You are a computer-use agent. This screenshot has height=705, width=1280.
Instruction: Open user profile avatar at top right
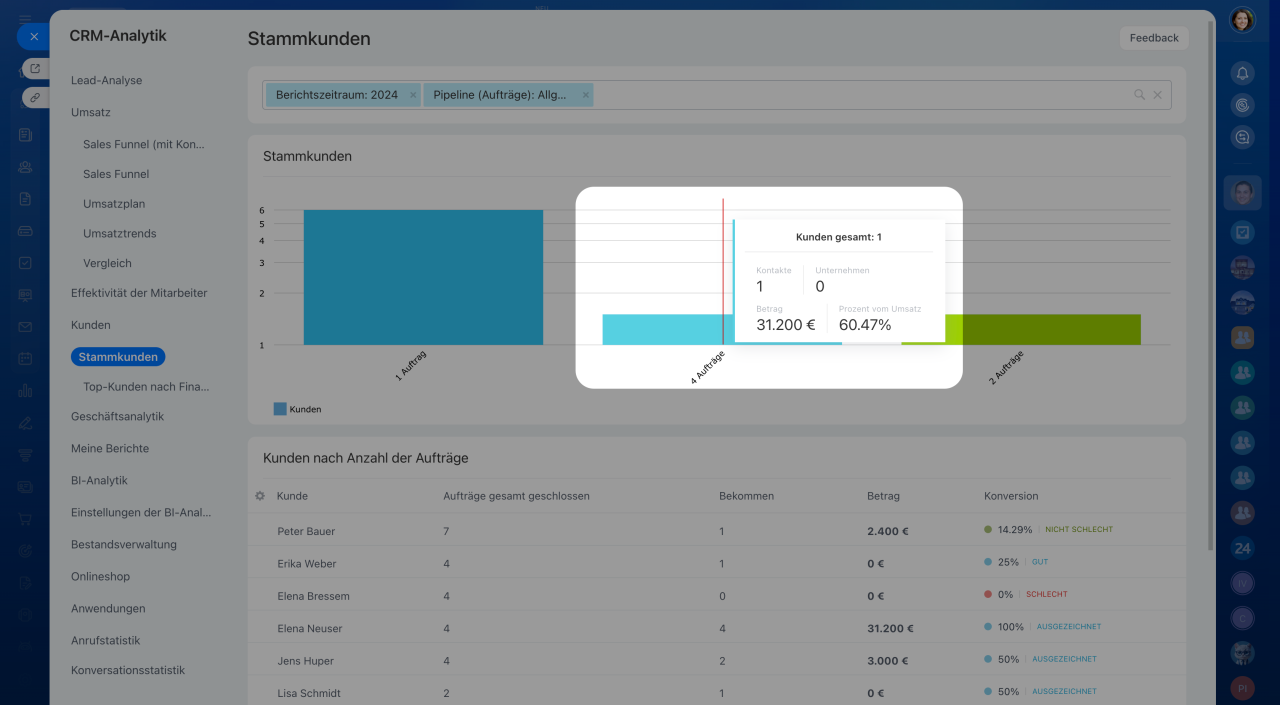(x=1242, y=20)
